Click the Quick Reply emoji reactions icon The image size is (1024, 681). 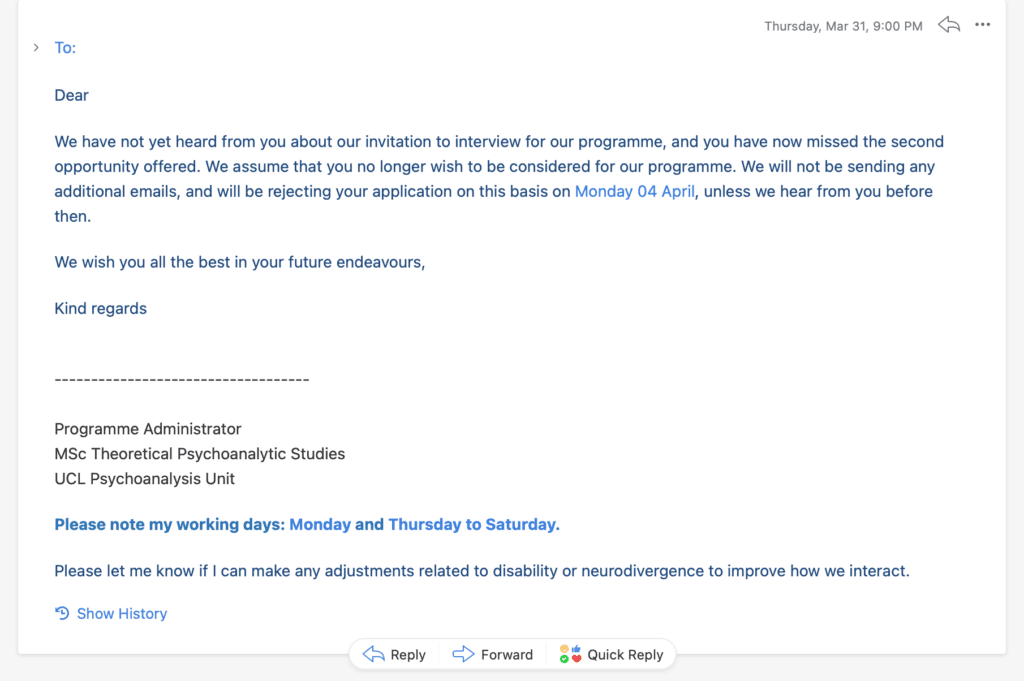[570, 654]
